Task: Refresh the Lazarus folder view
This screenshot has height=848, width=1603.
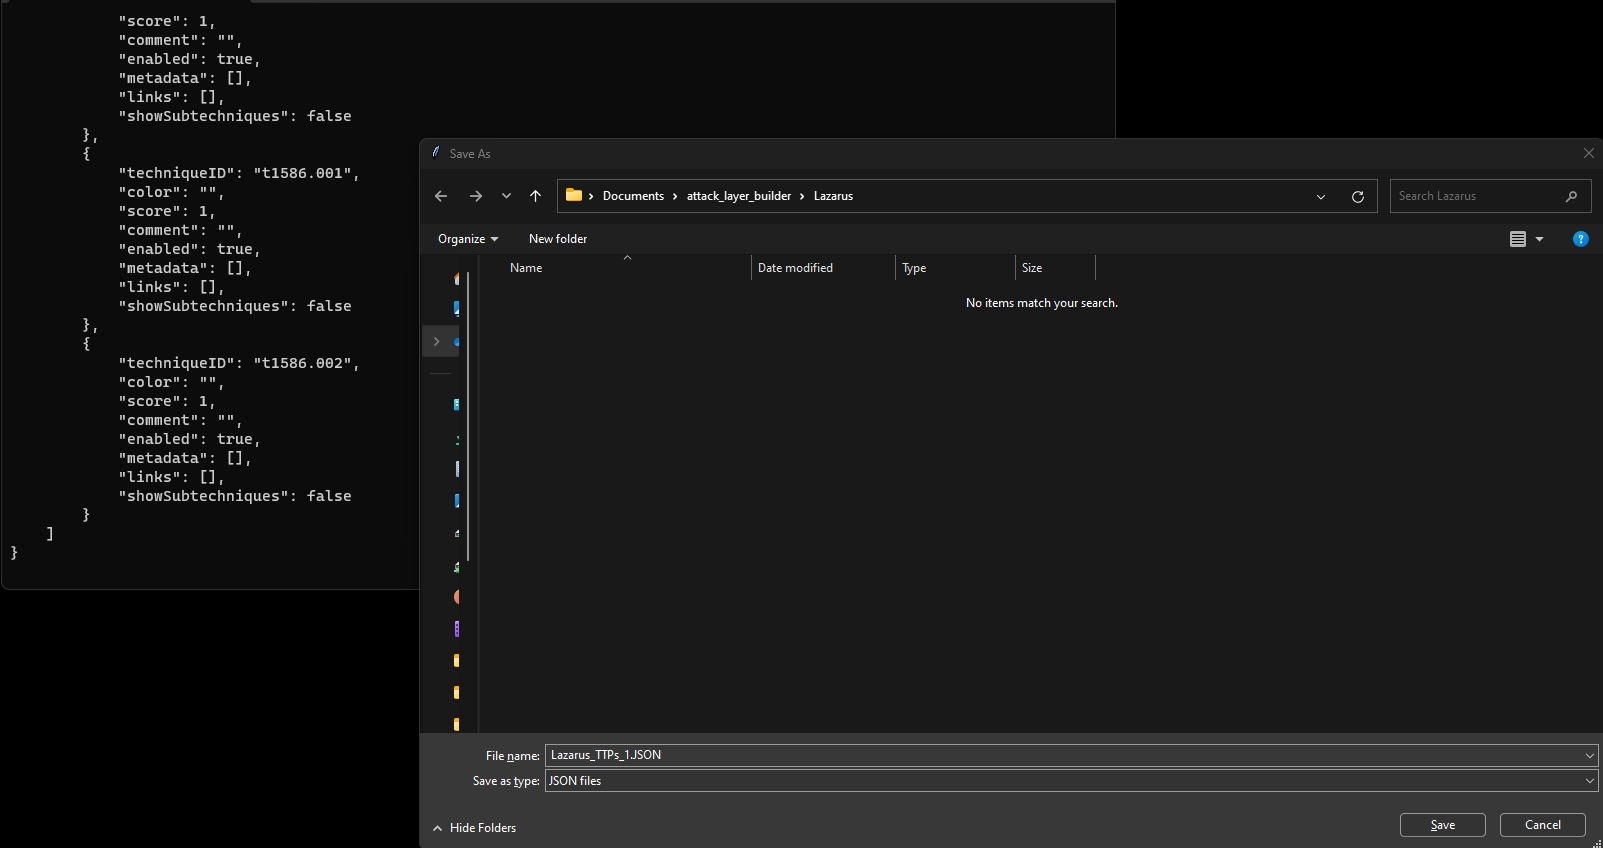Action: (x=1358, y=197)
